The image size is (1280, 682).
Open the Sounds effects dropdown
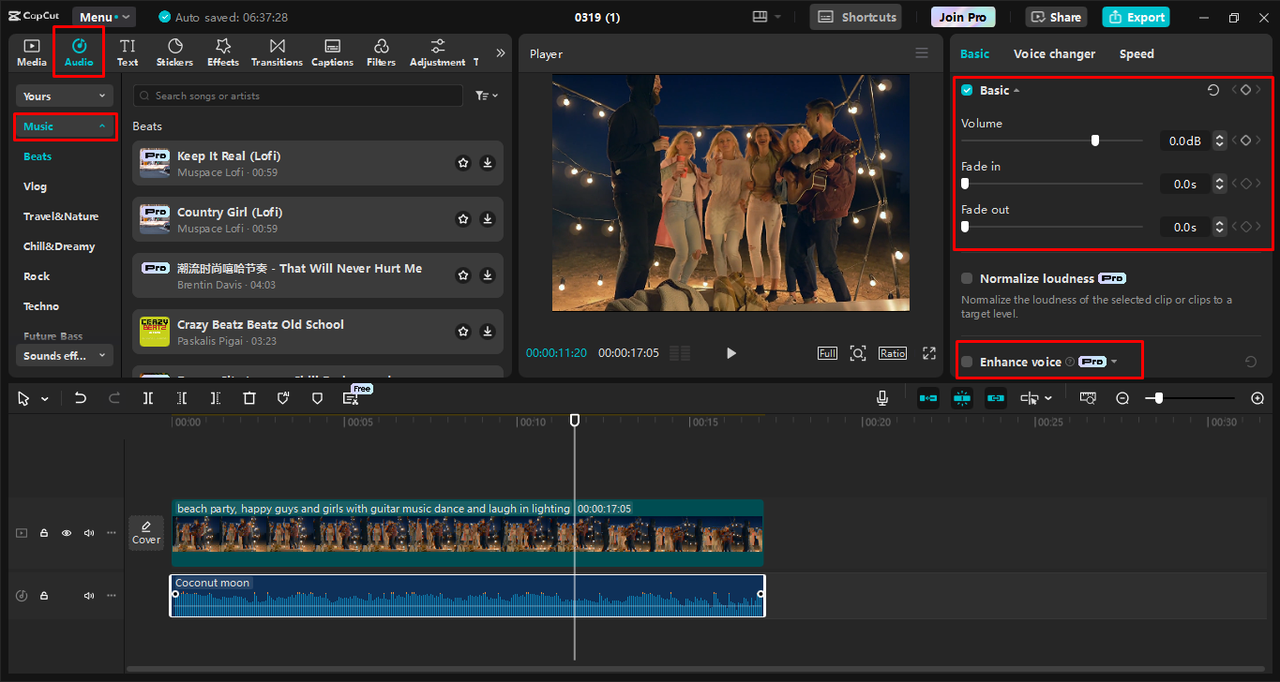(x=65, y=356)
